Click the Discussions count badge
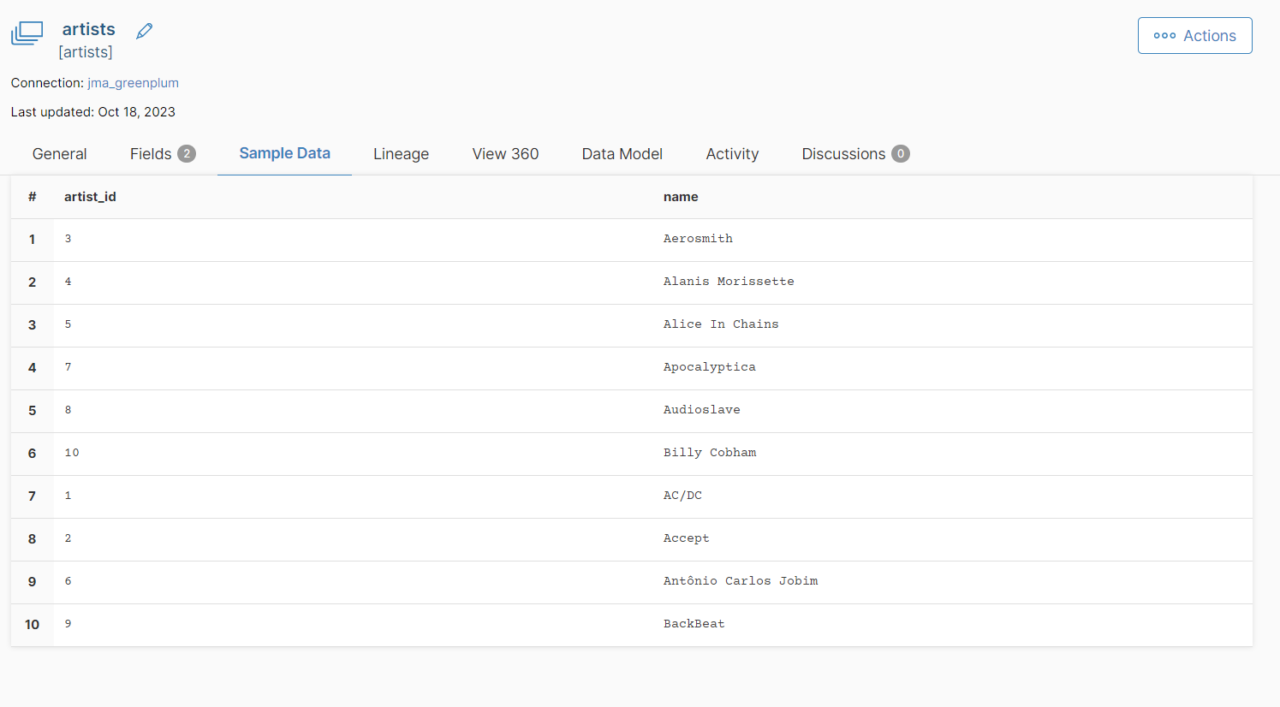Viewport: 1280px width, 707px height. click(900, 154)
